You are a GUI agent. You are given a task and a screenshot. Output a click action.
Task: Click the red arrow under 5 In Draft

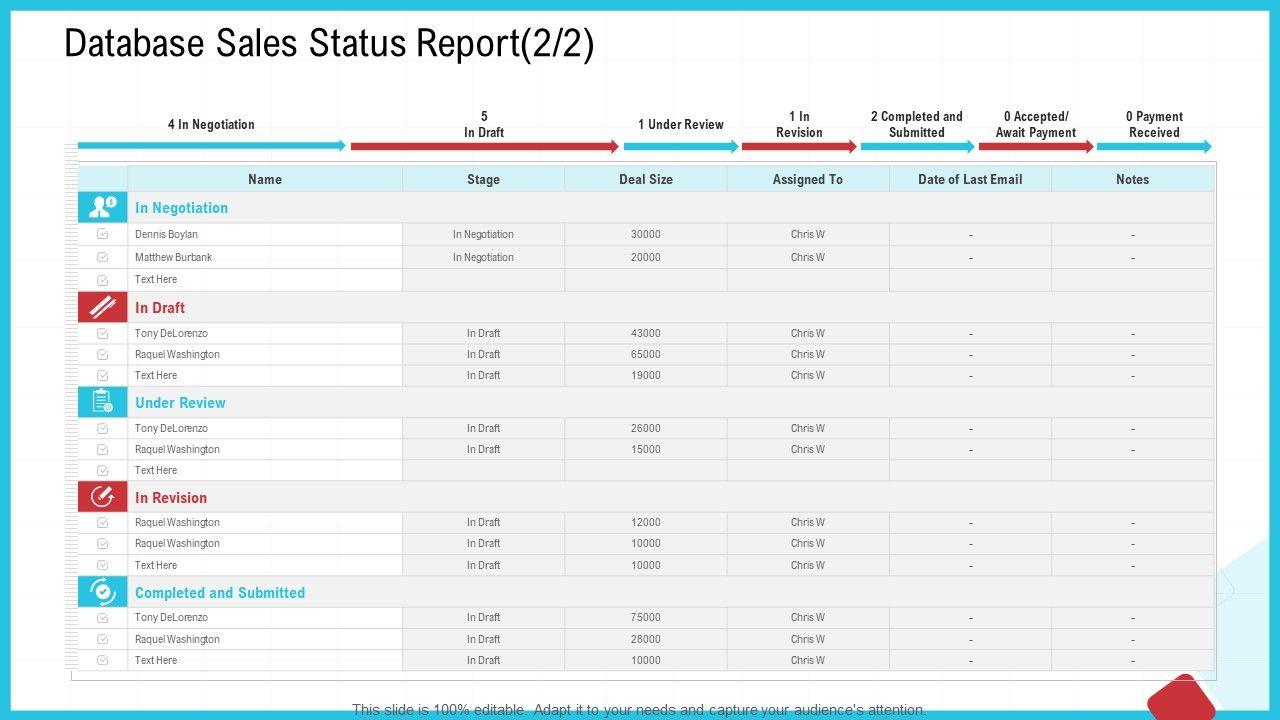pyautogui.click(x=485, y=146)
